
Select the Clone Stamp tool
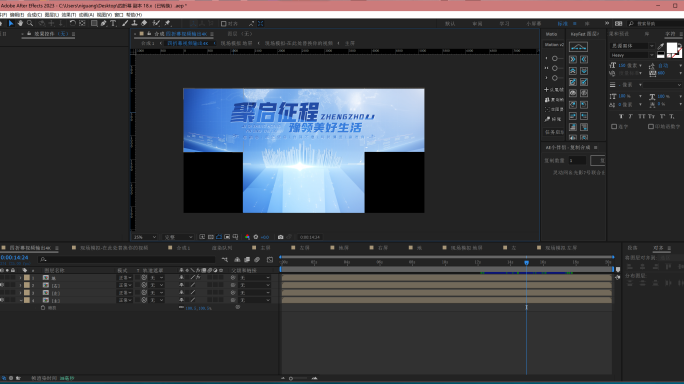(x=134, y=24)
